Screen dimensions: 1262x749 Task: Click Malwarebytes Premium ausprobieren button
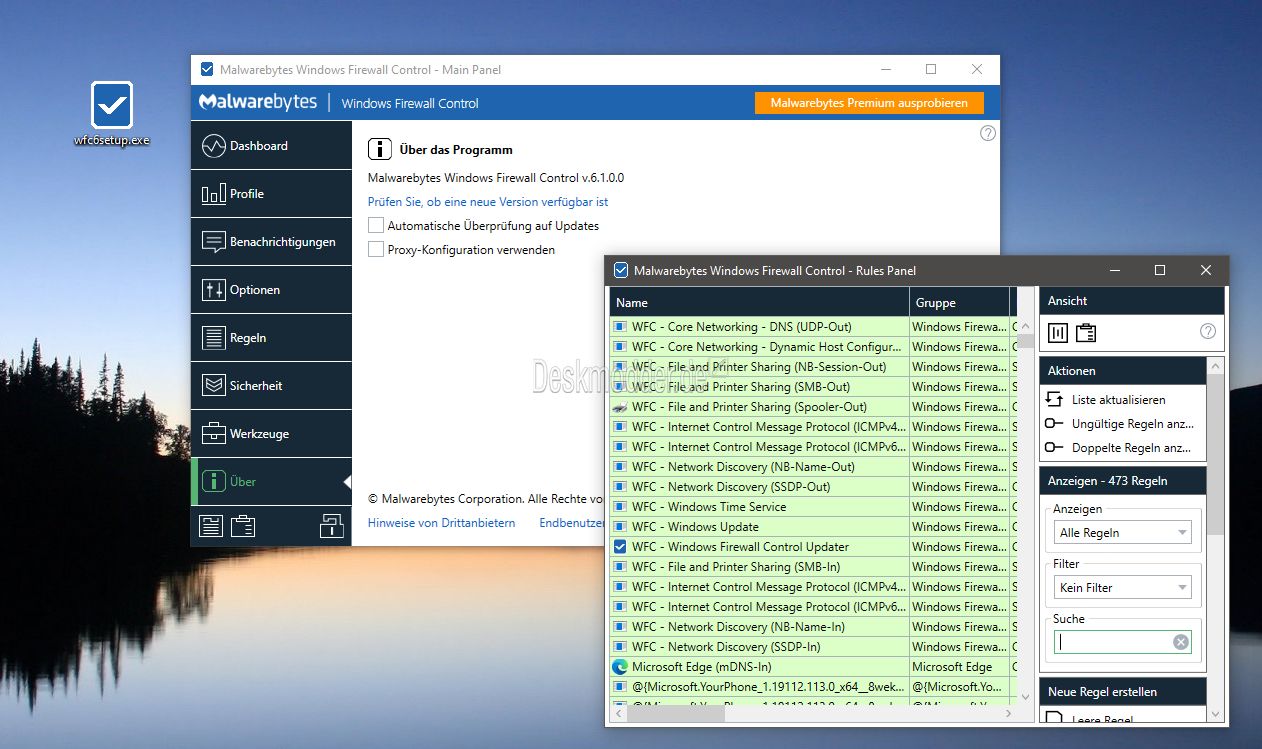(x=869, y=103)
